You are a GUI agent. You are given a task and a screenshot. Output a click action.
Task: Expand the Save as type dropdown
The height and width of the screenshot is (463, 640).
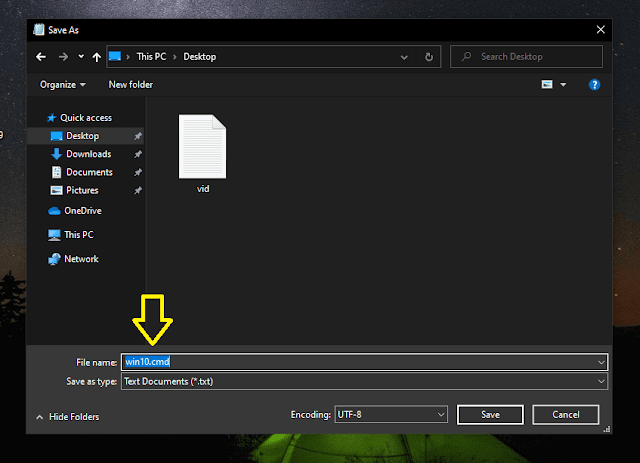tap(364, 381)
